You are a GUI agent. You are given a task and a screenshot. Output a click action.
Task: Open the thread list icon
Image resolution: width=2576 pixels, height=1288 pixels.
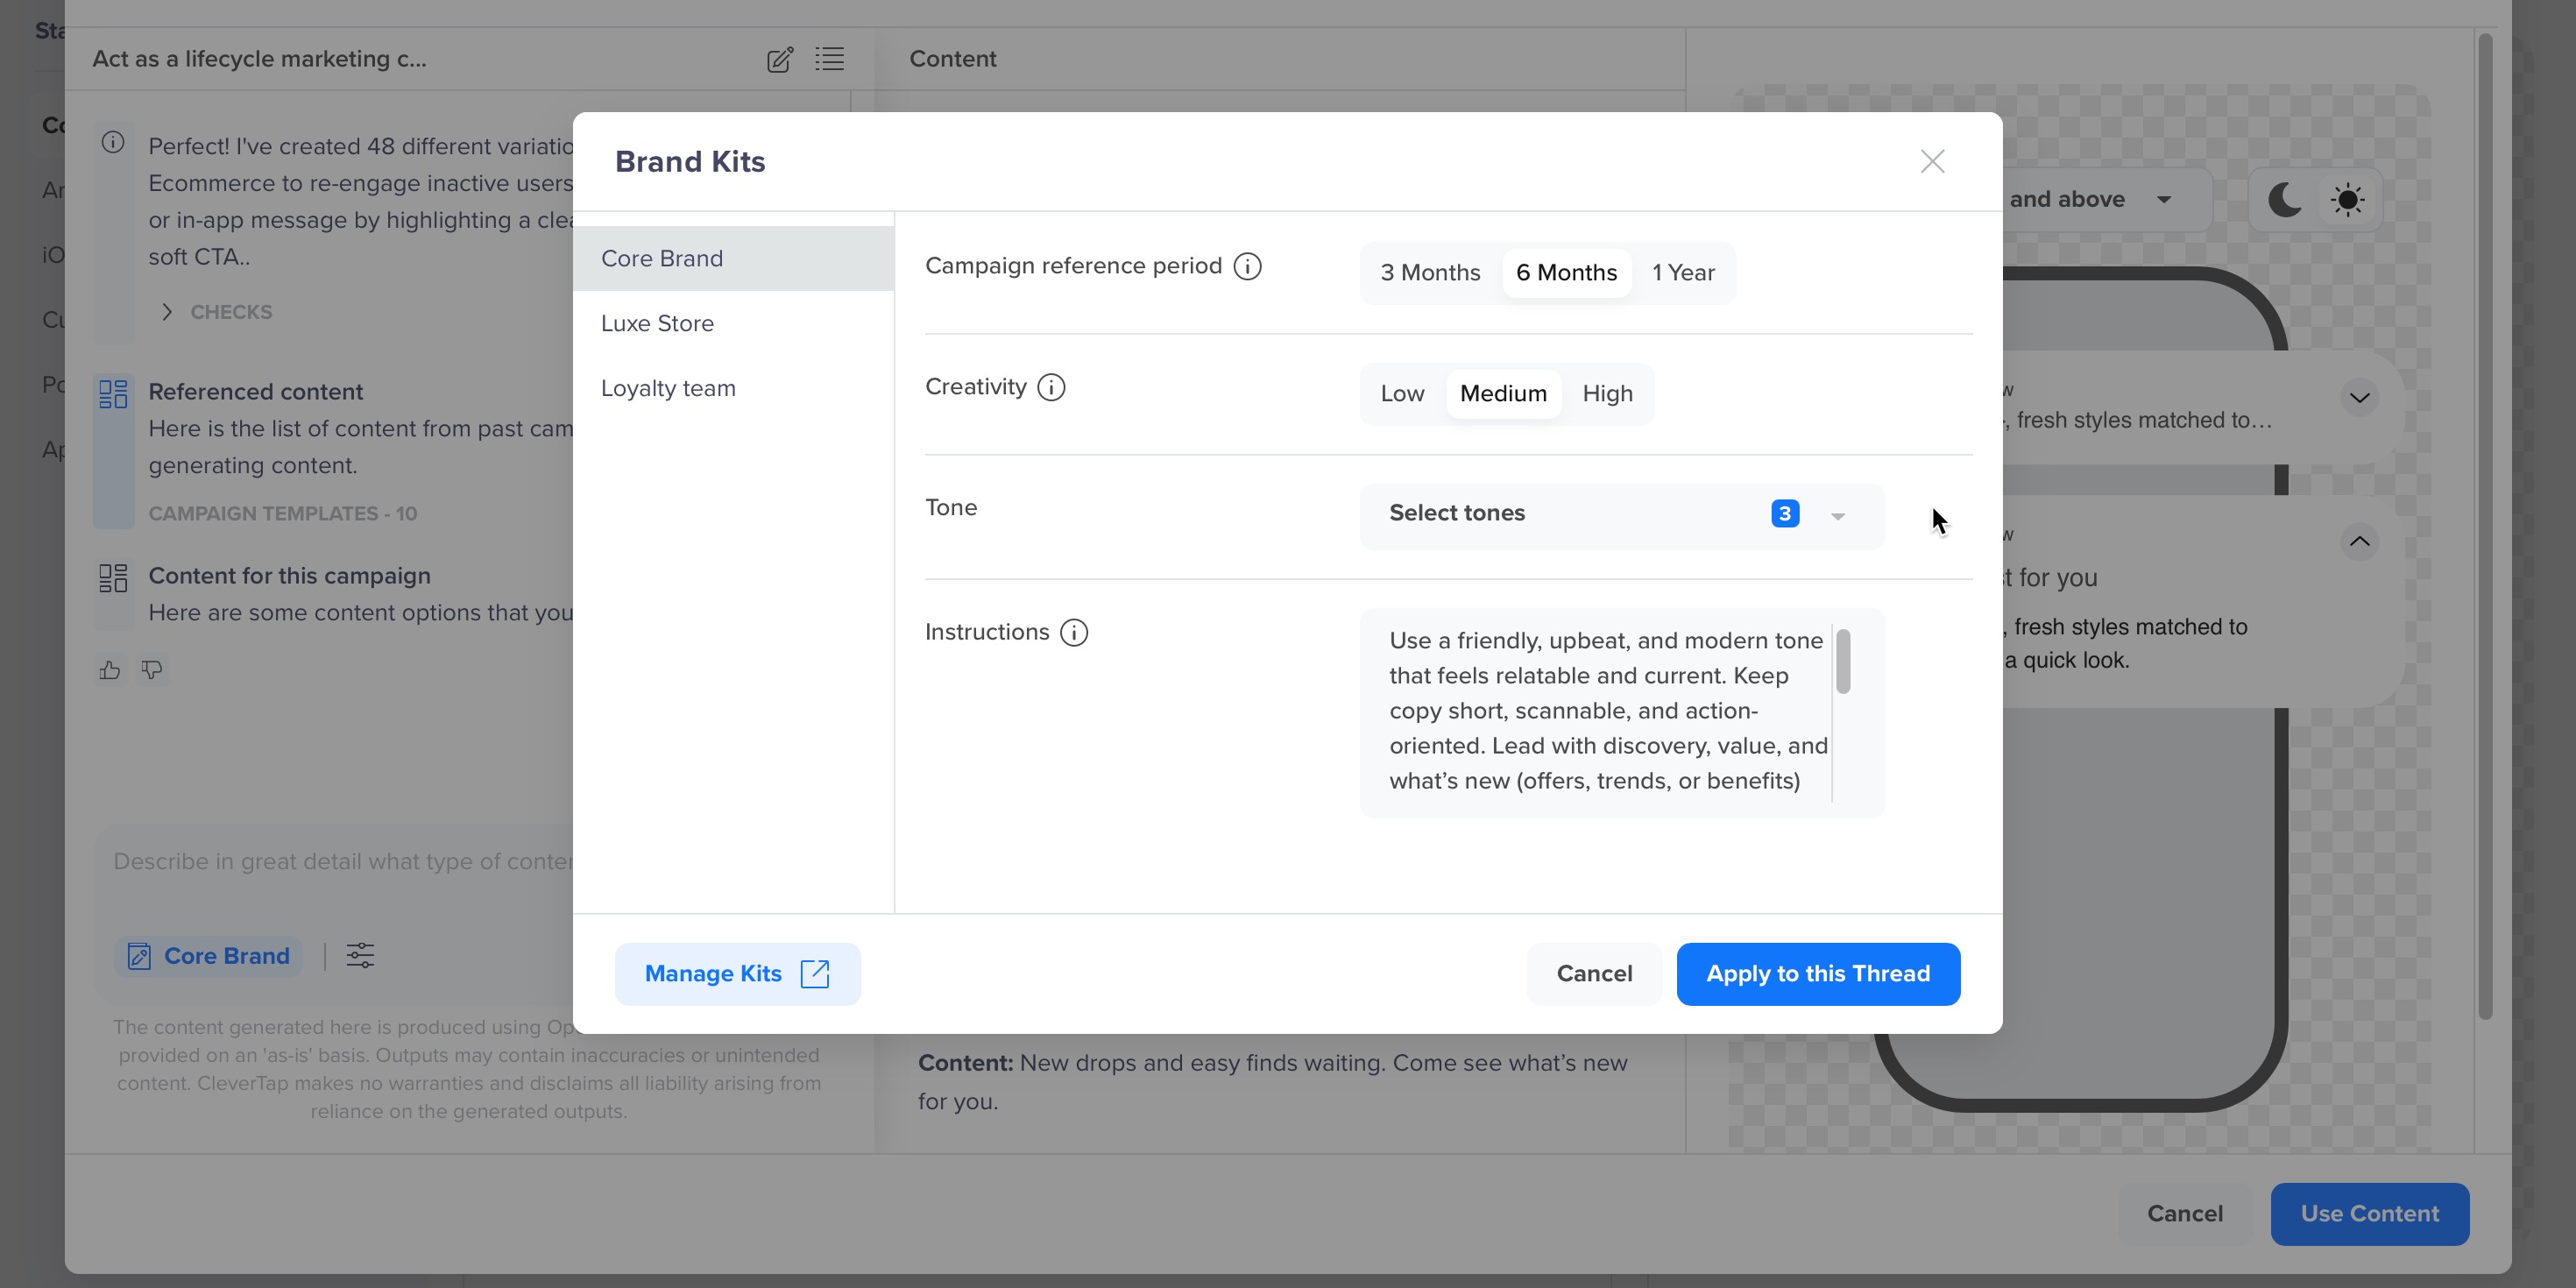pyautogui.click(x=829, y=59)
